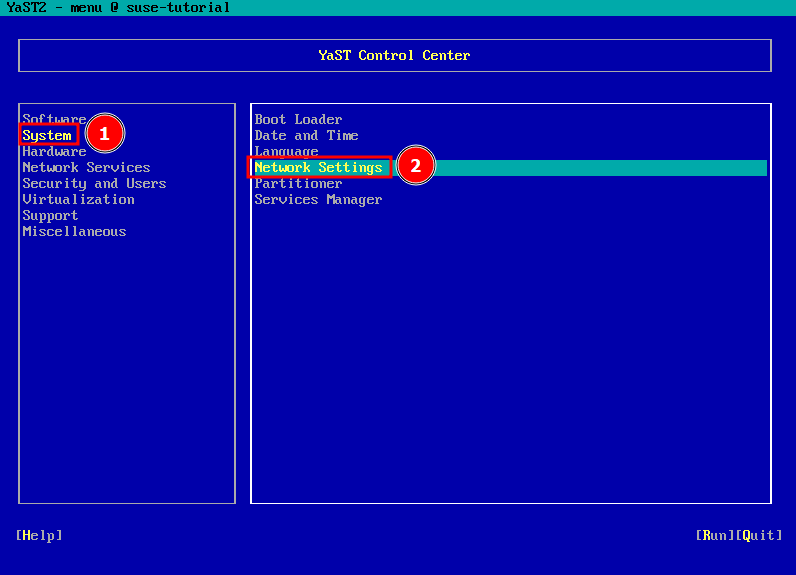Image resolution: width=796 pixels, height=575 pixels.
Task: Open the Date and Time module
Action: coord(307,136)
